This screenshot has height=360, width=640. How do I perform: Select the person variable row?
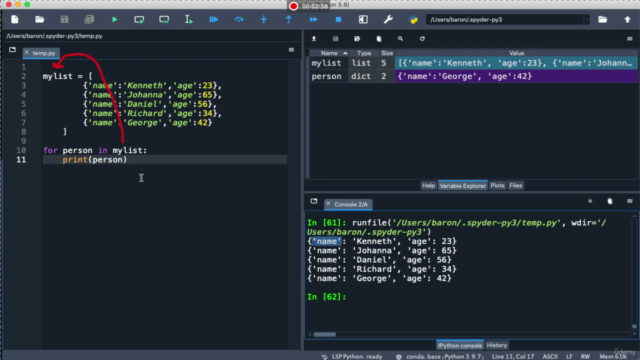(x=473, y=76)
